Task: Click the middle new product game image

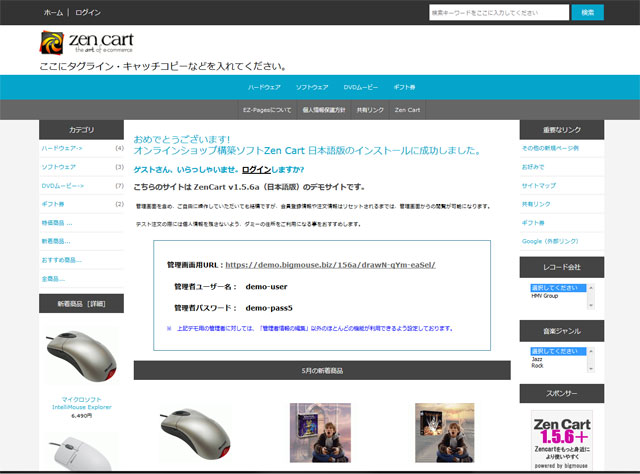Action: [x=320, y=433]
